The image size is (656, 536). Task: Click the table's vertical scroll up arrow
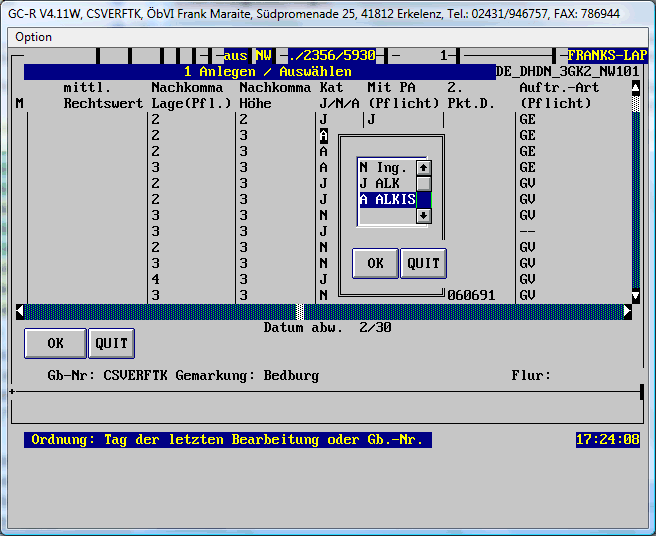636,87
